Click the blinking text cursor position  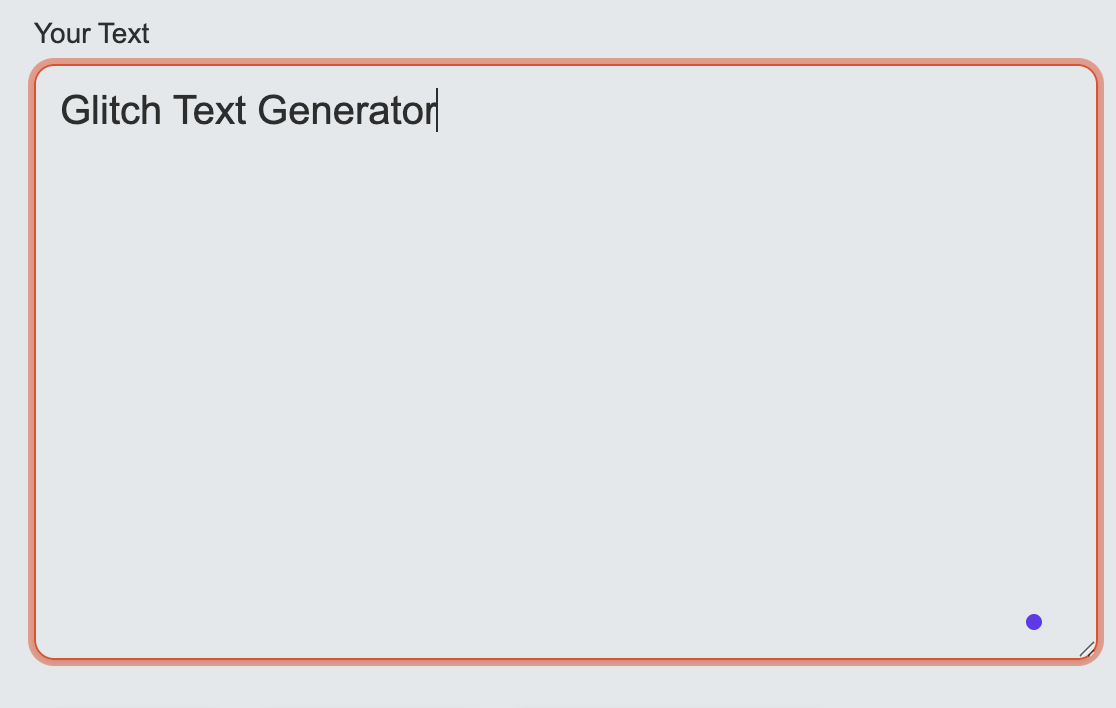(437, 110)
